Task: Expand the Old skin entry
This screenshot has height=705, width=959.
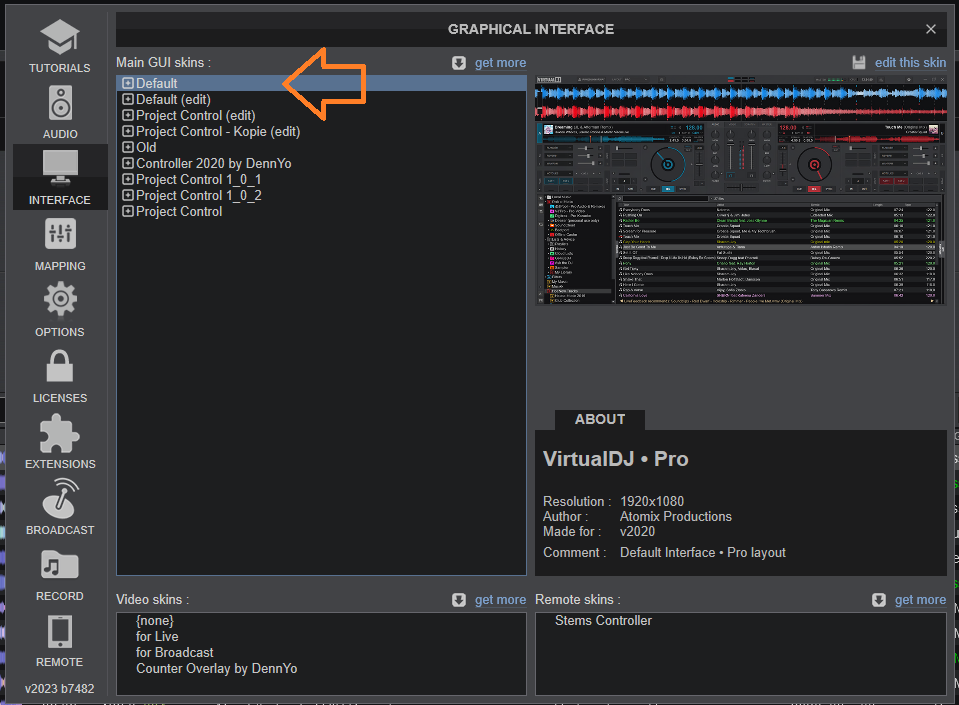Action: (x=128, y=147)
